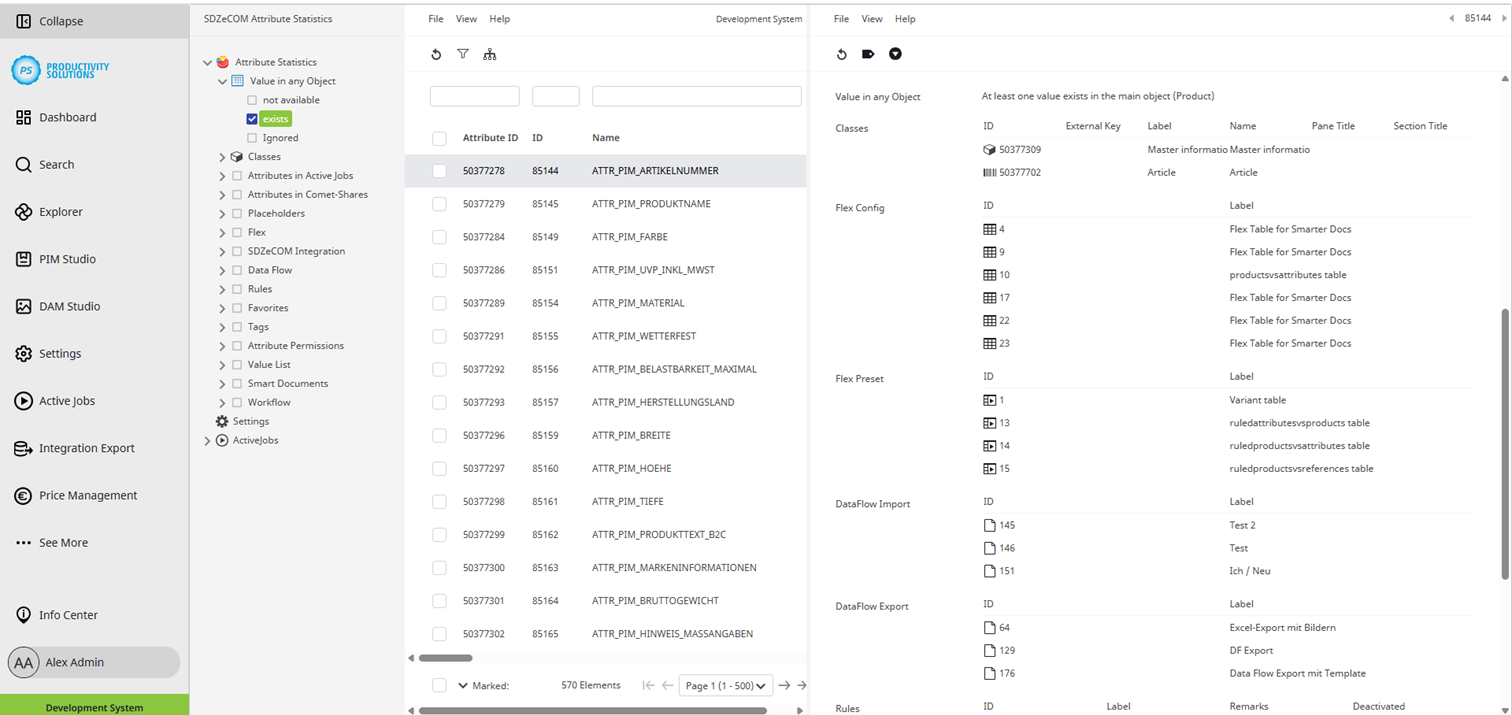
Task: Open the File menu above the attribute list
Action: (x=435, y=18)
